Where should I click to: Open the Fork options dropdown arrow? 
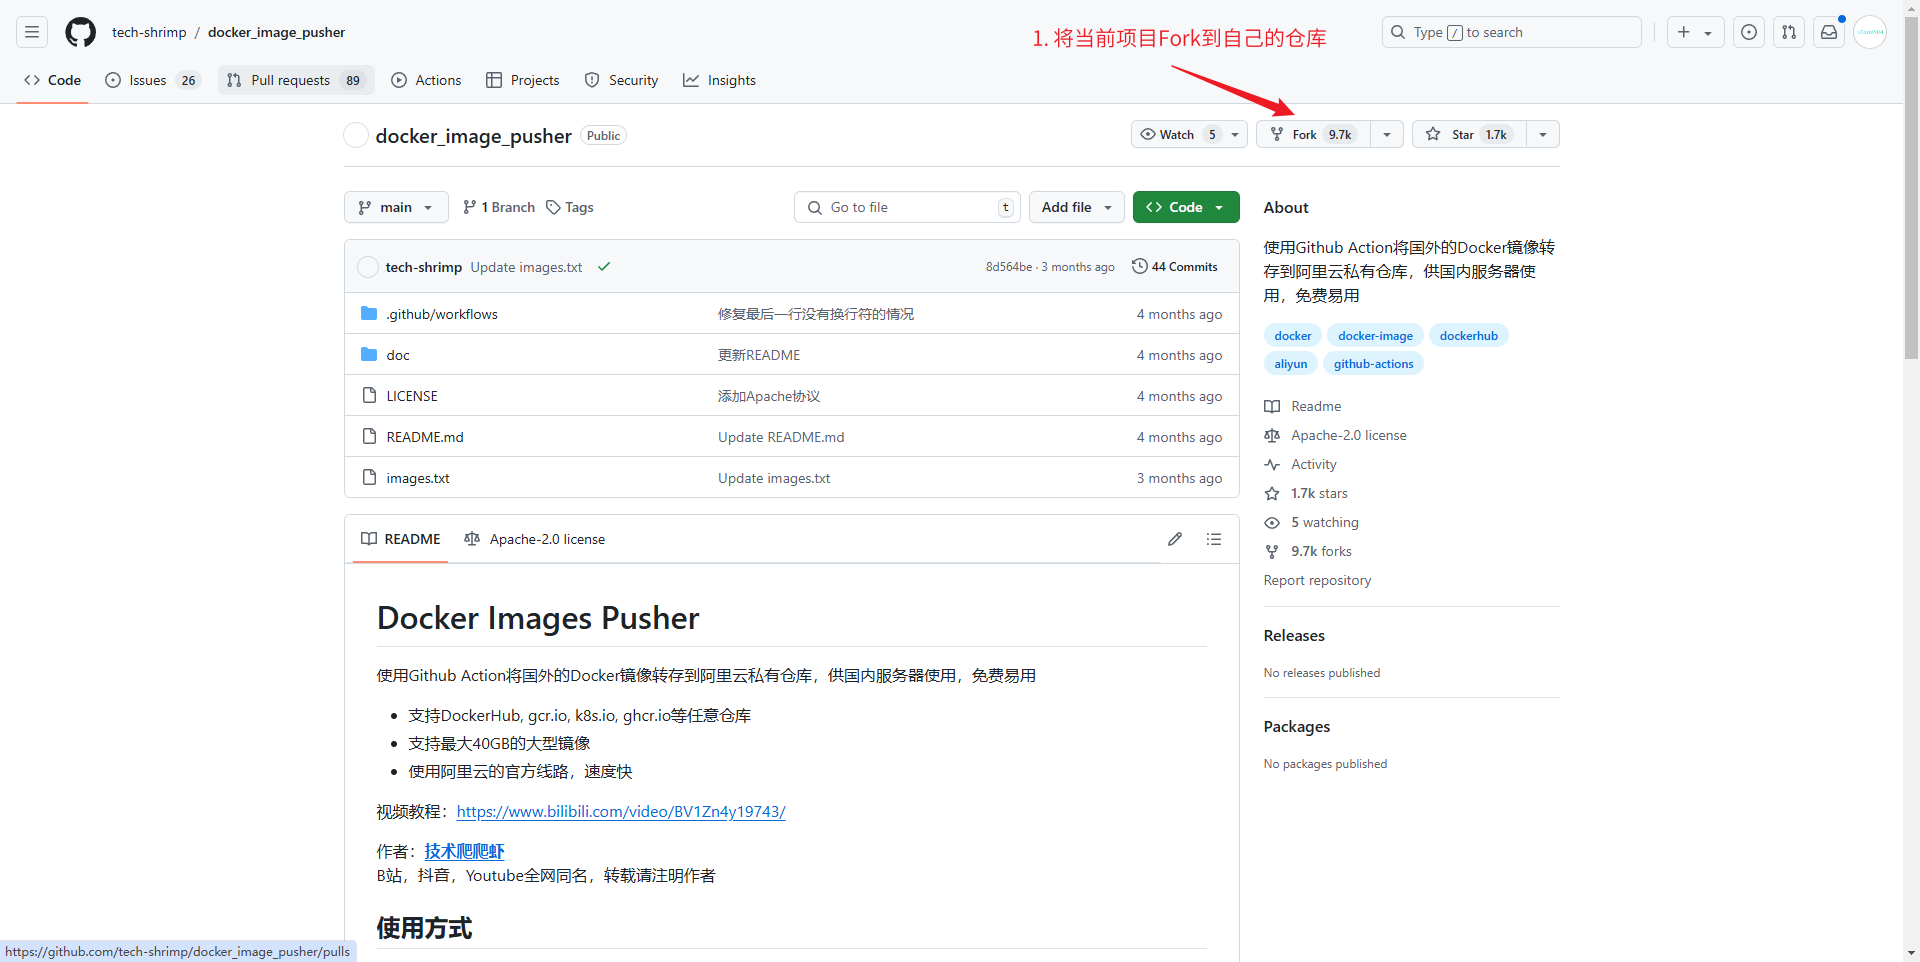pos(1387,134)
